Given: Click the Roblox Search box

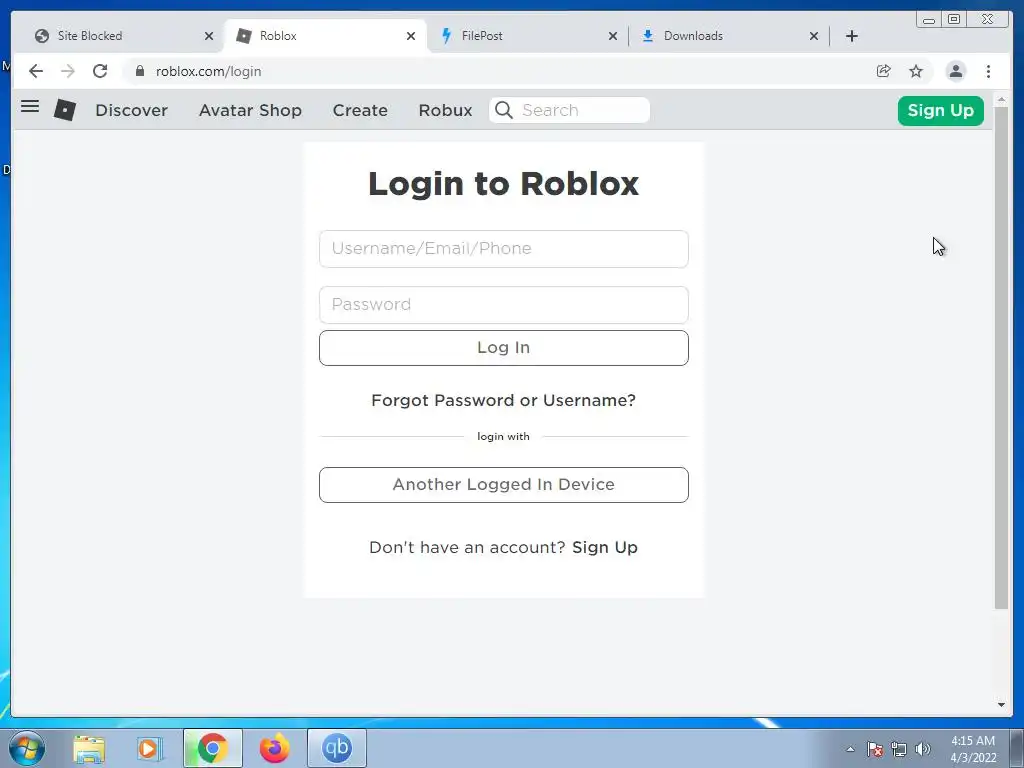Looking at the screenshot, I should (x=569, y=110).
